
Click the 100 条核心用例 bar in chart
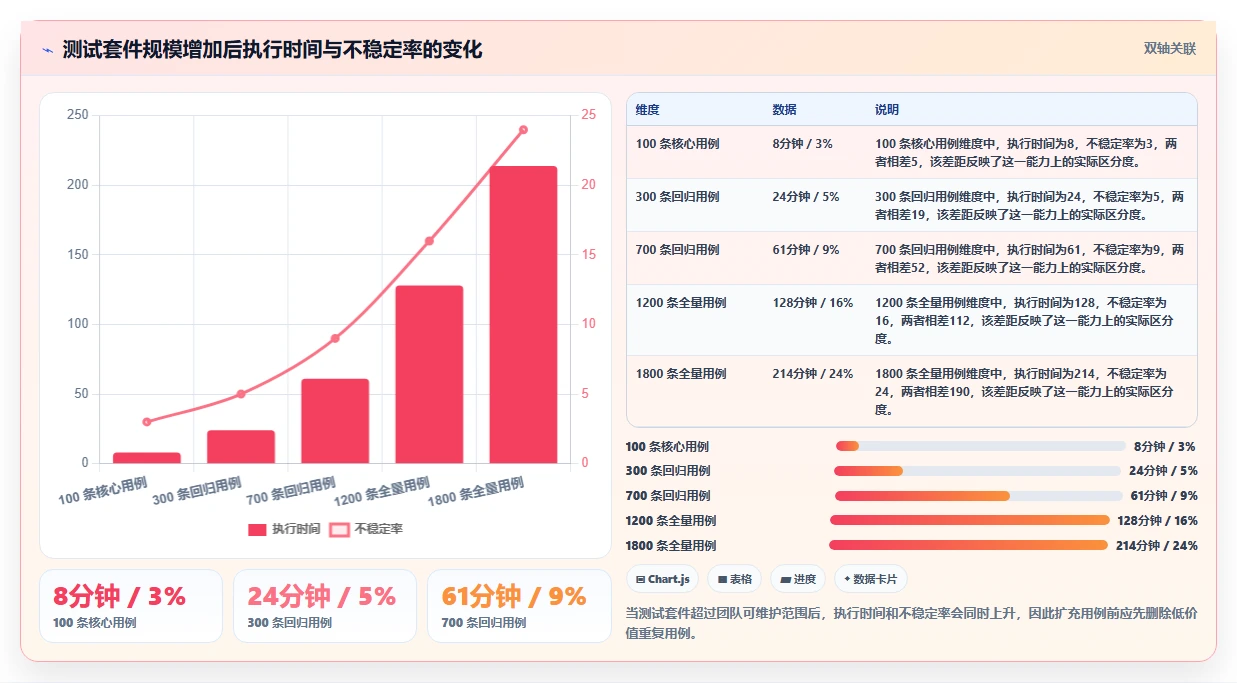[x=147, y=457]
